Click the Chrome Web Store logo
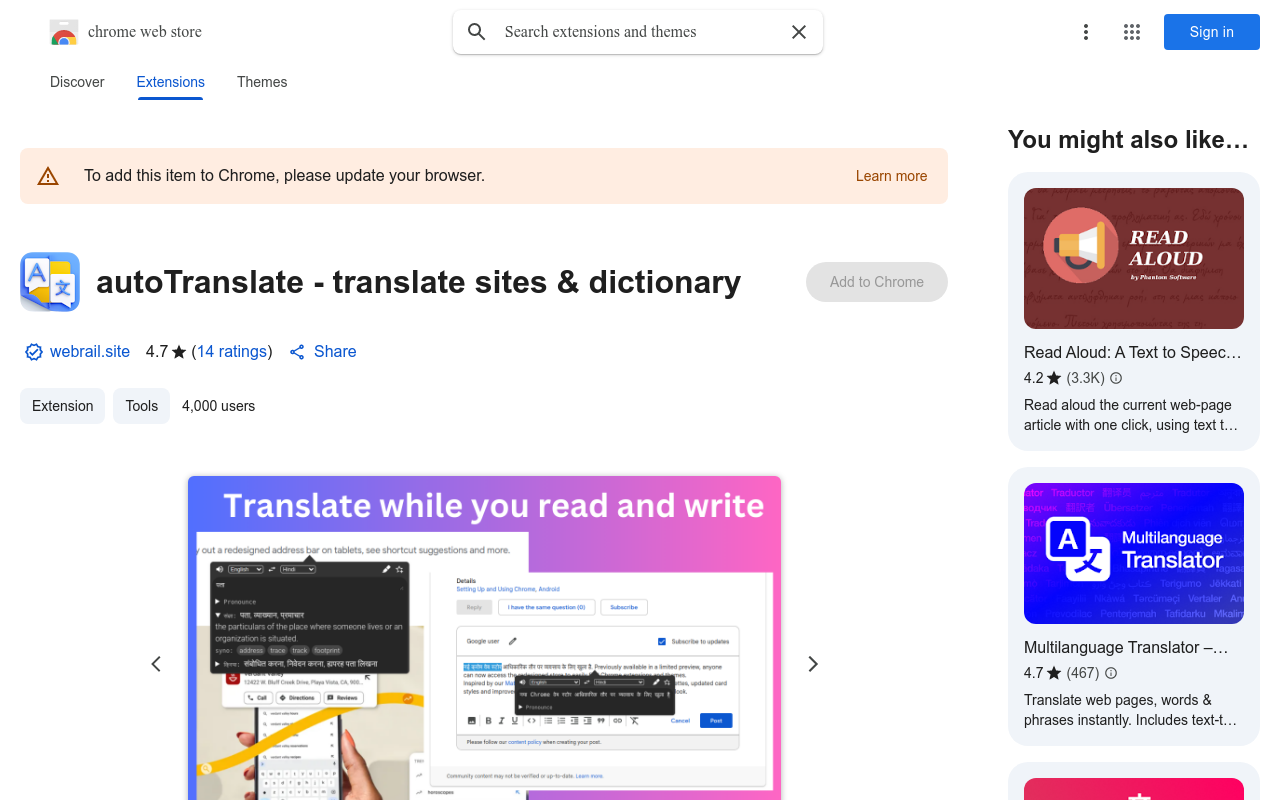The width and height of the screenshot is (1280, 800). pos(64,32)
